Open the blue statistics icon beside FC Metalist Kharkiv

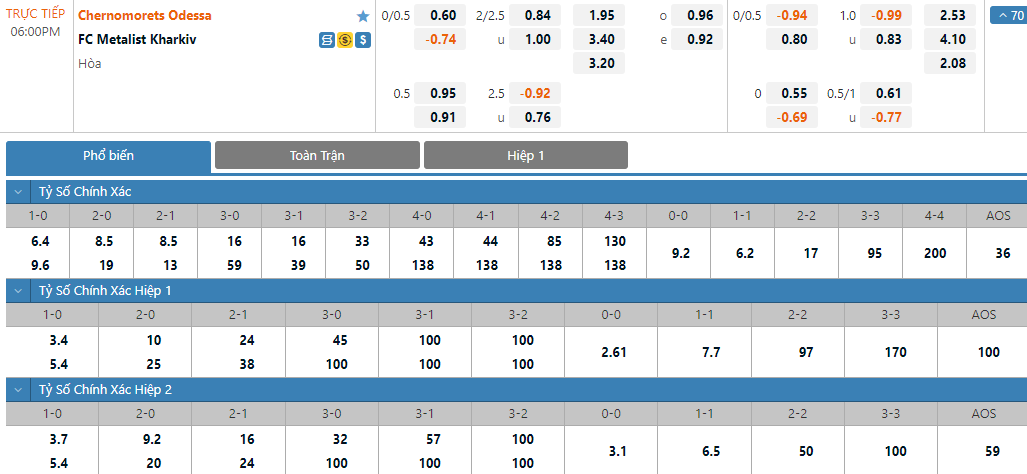point(327,41)
